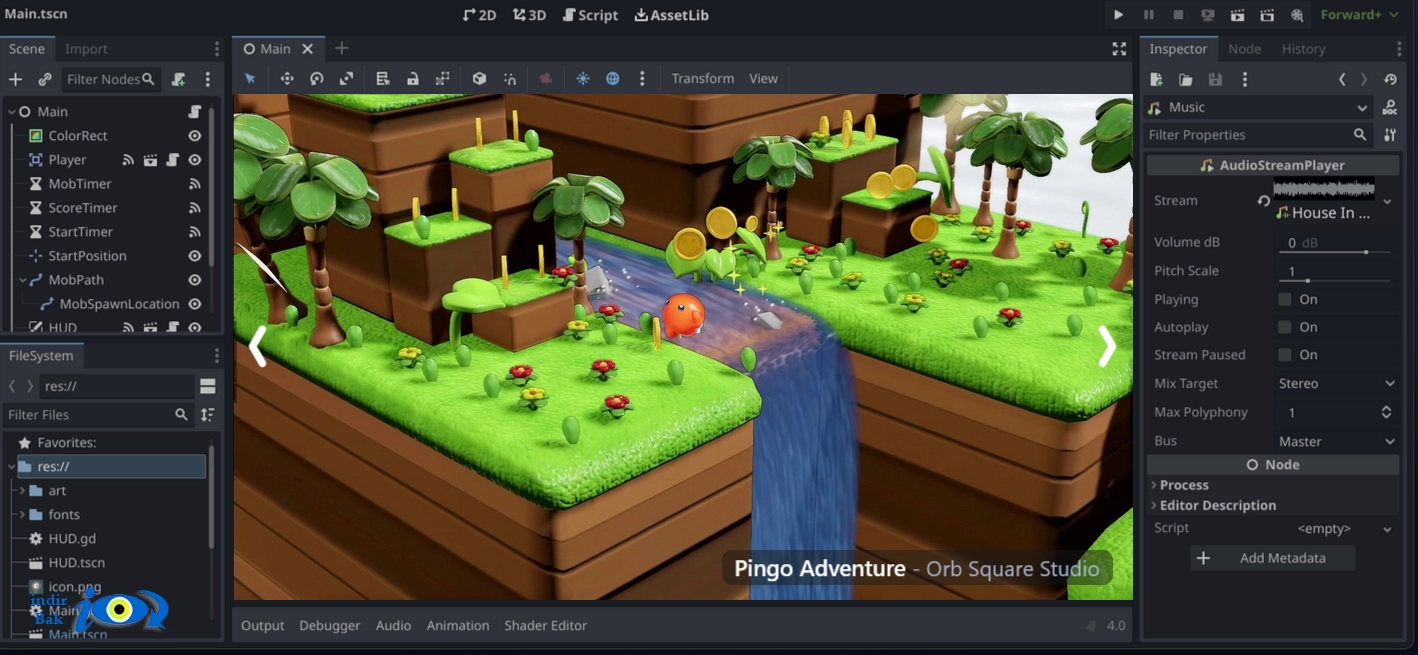Image resolution: width=1418 pixels, height=655 pixels.
Task: Click the property tools icon beside Filter Properties
Action: pyautogui.click(x=1389, y=135)
